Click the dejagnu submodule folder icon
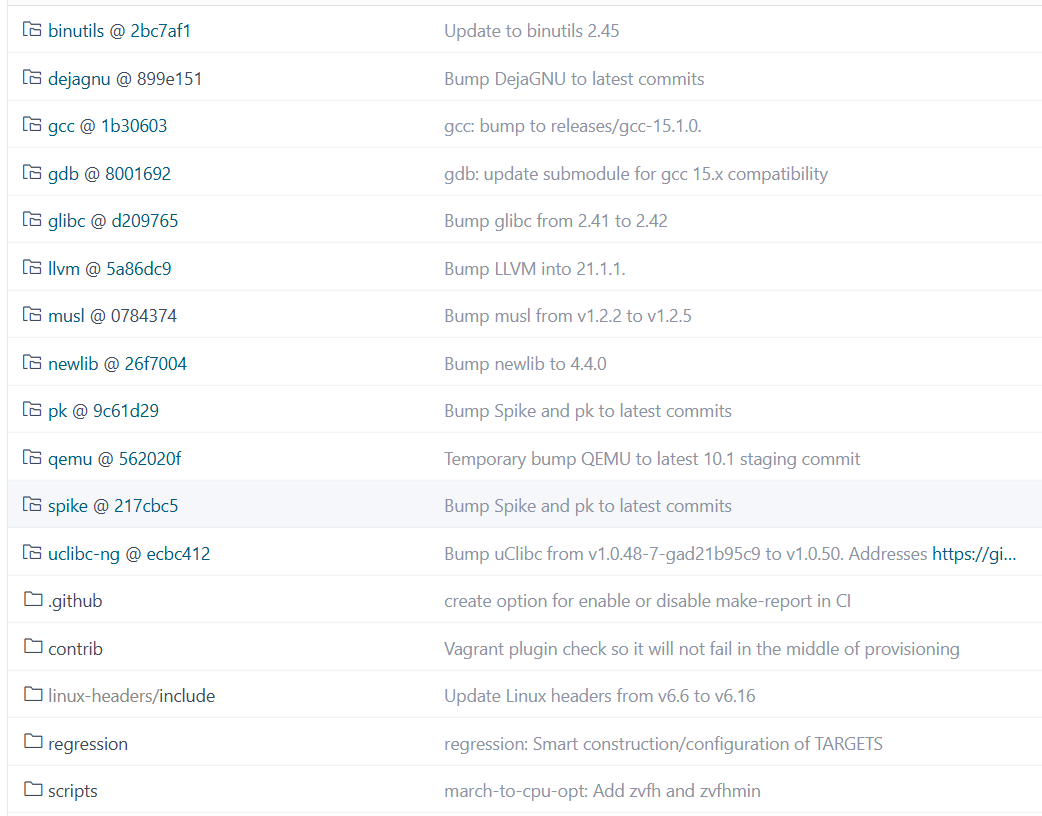 point(32,77)
